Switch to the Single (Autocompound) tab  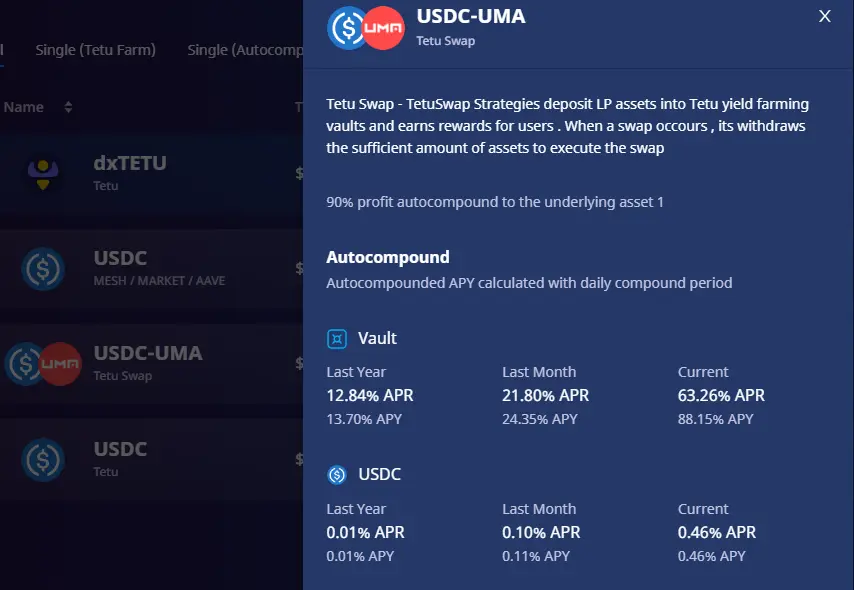(x=245, y=50)
